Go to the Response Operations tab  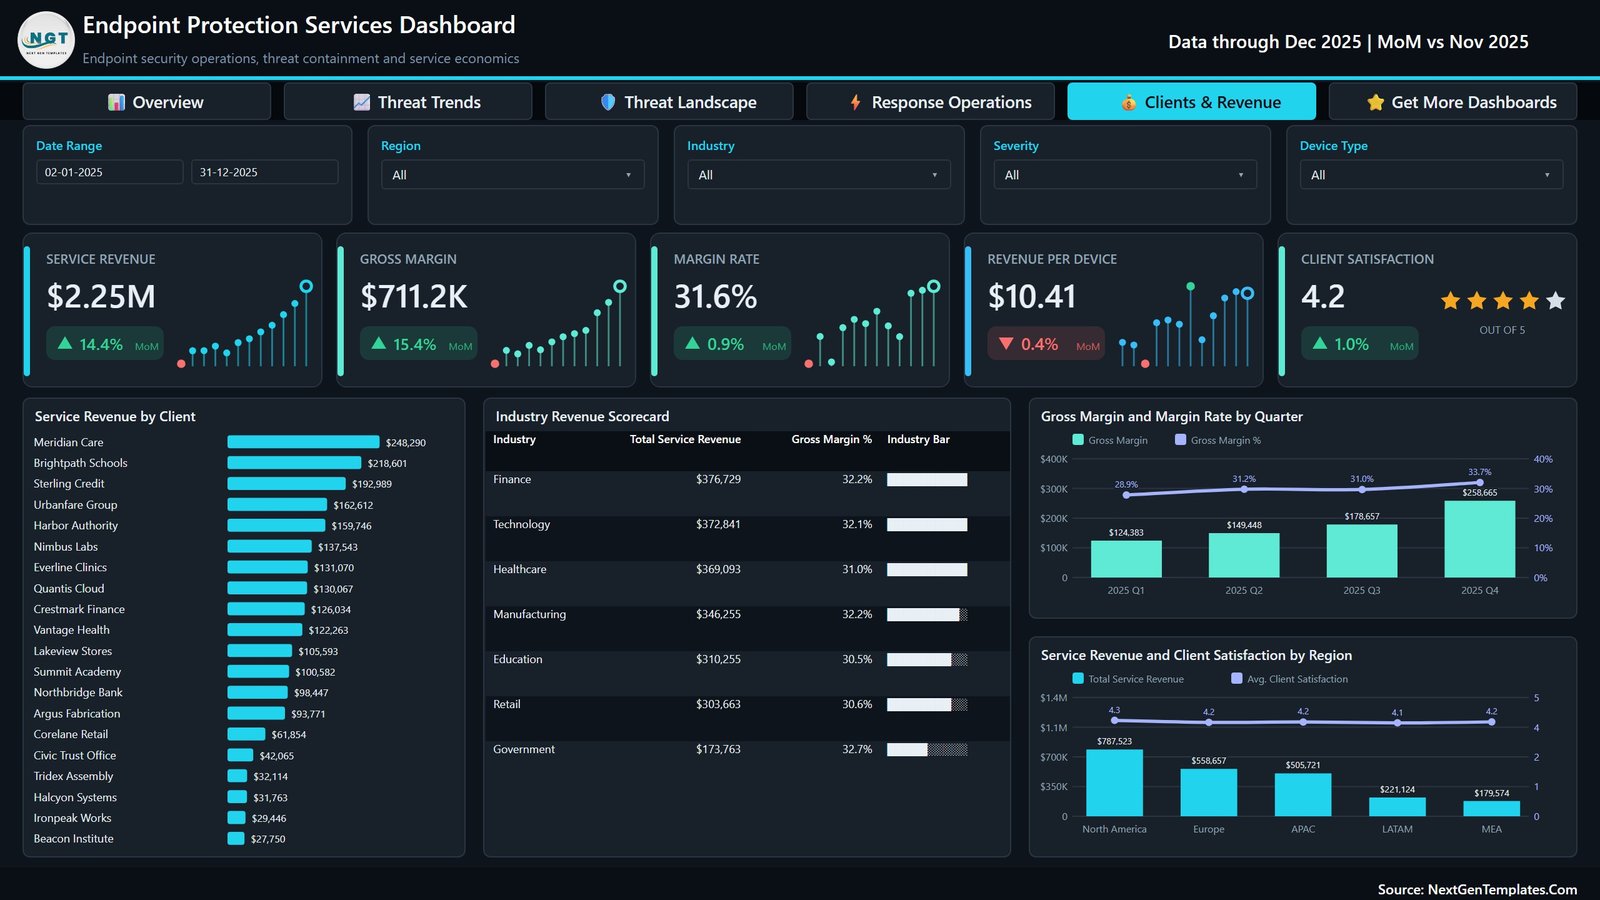pos(931,102)
